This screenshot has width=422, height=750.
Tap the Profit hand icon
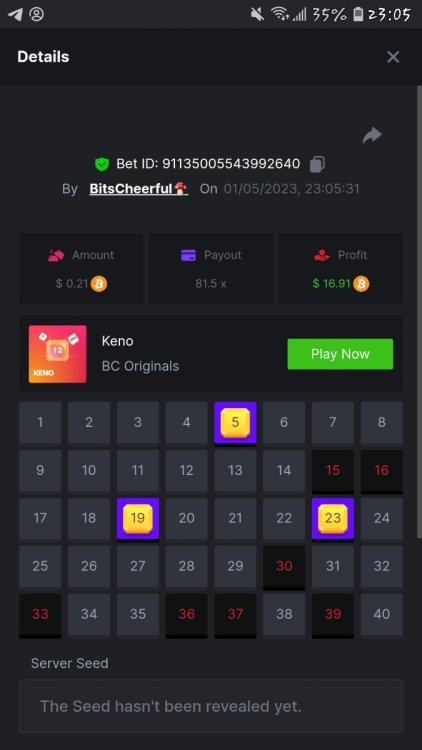[322, 255]
